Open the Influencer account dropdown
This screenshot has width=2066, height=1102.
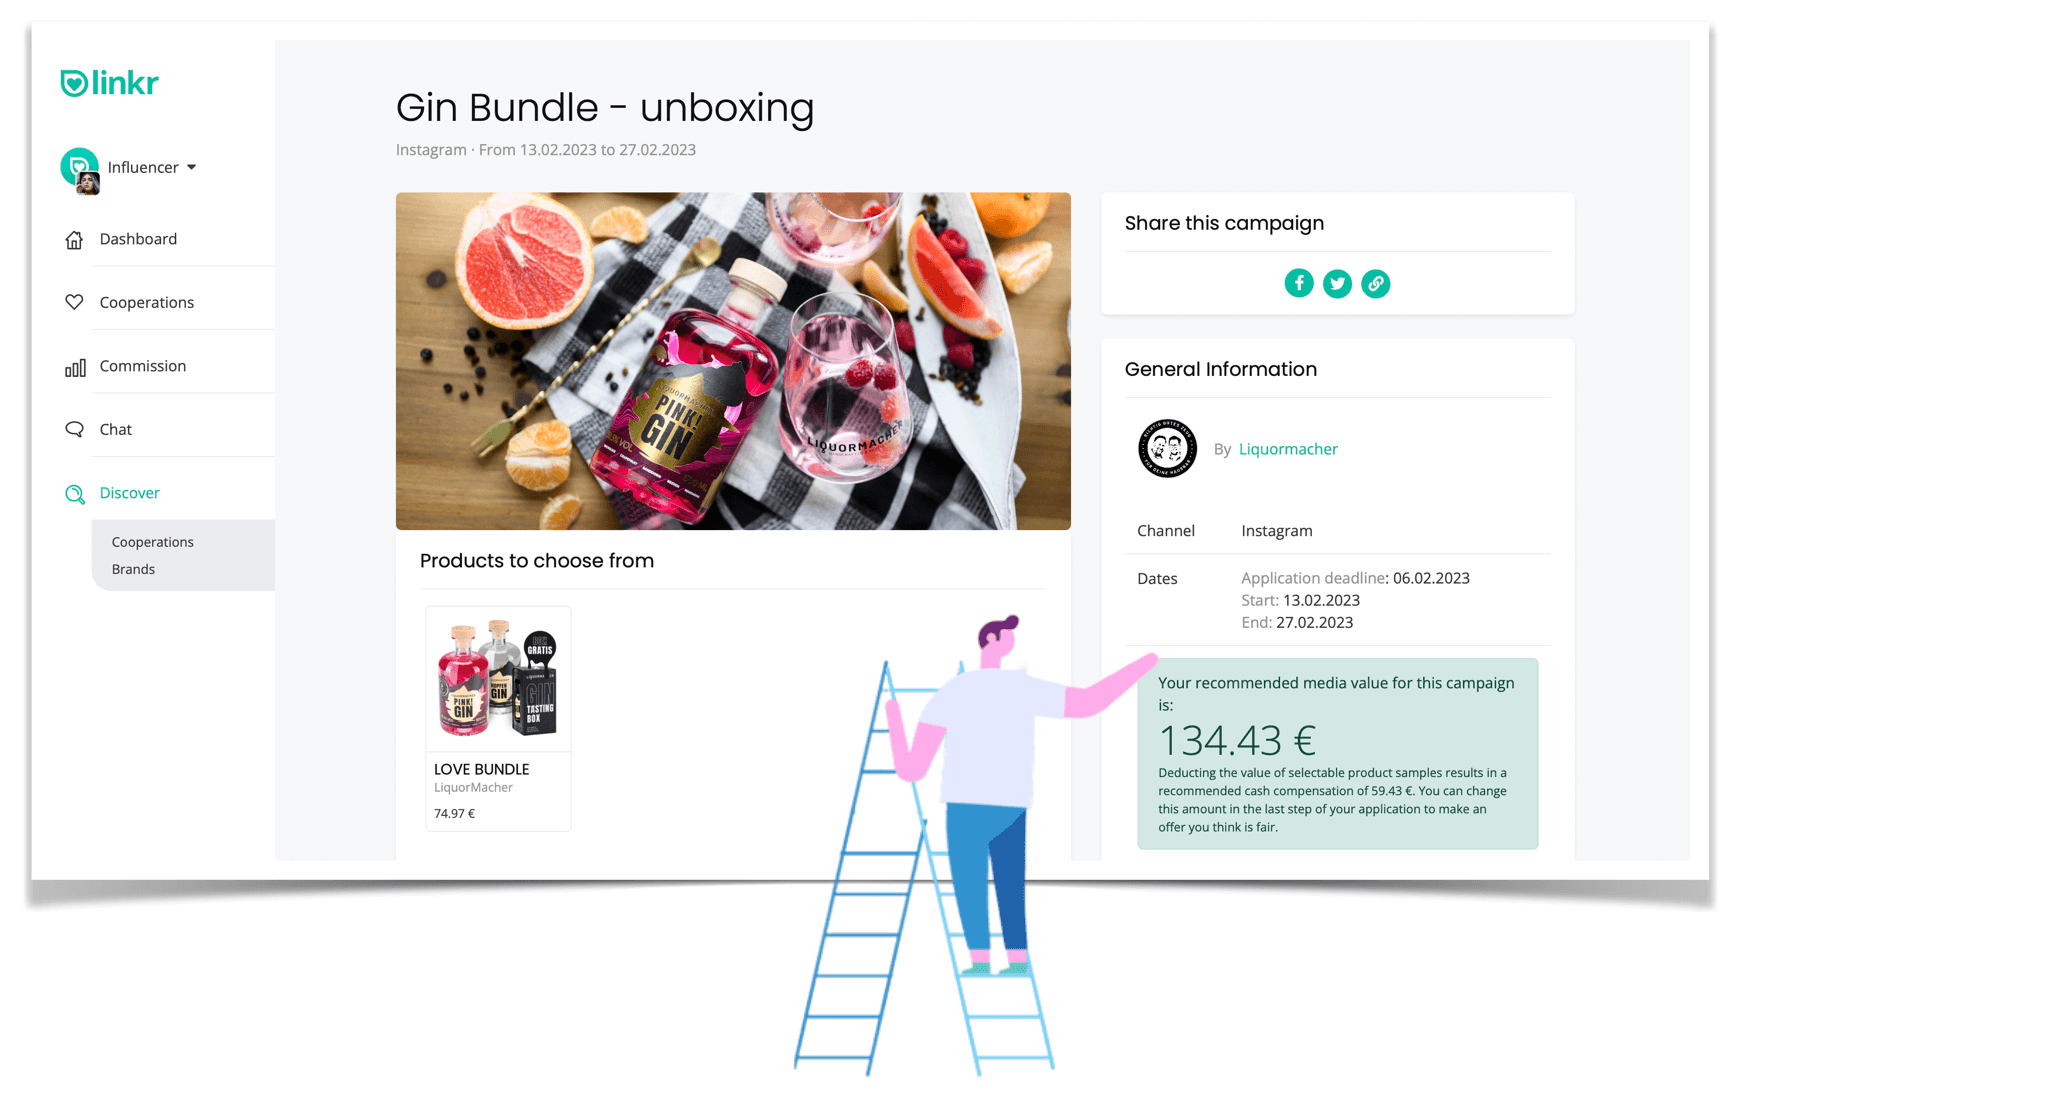tap(152, 167)
